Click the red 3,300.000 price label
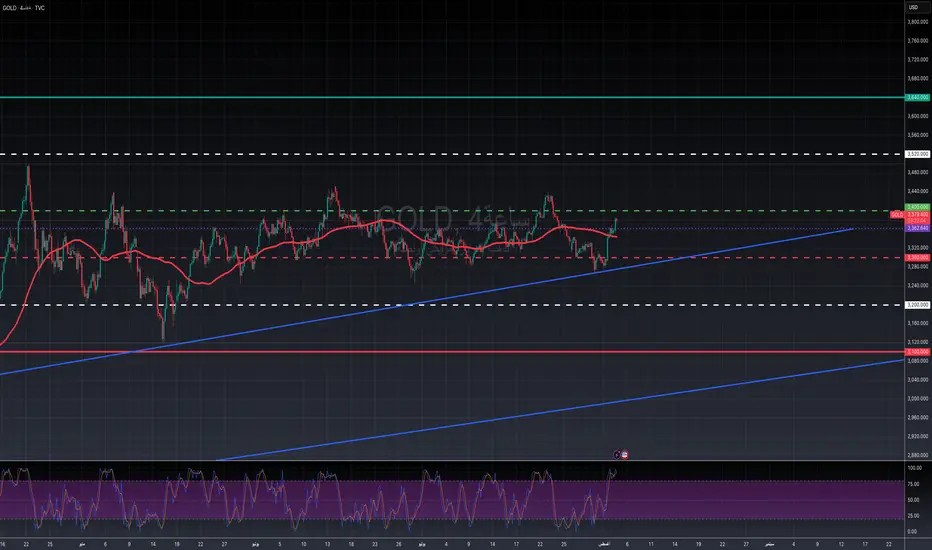Screen dimensions: 932x550 tap(918, 258)
